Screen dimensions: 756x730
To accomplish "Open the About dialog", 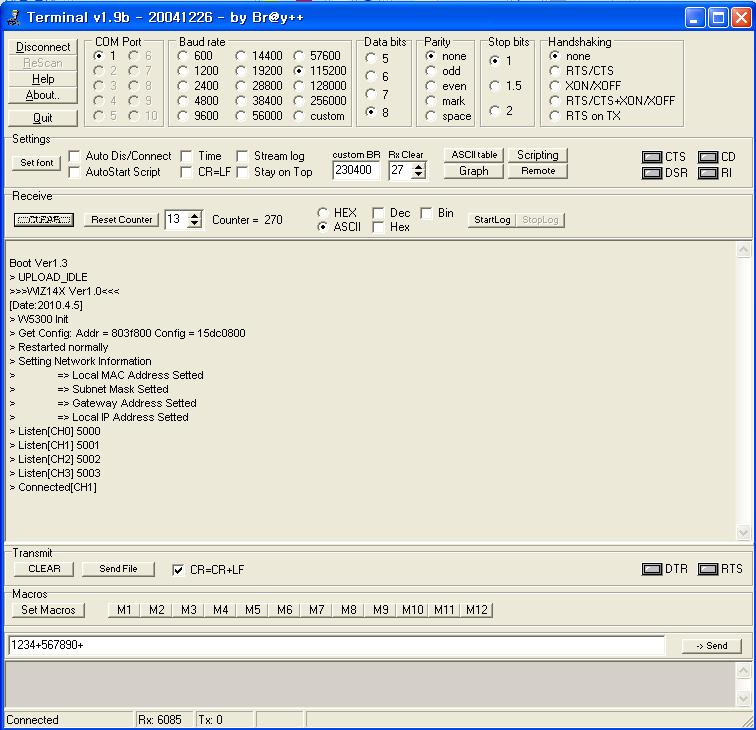I will 43,95.
